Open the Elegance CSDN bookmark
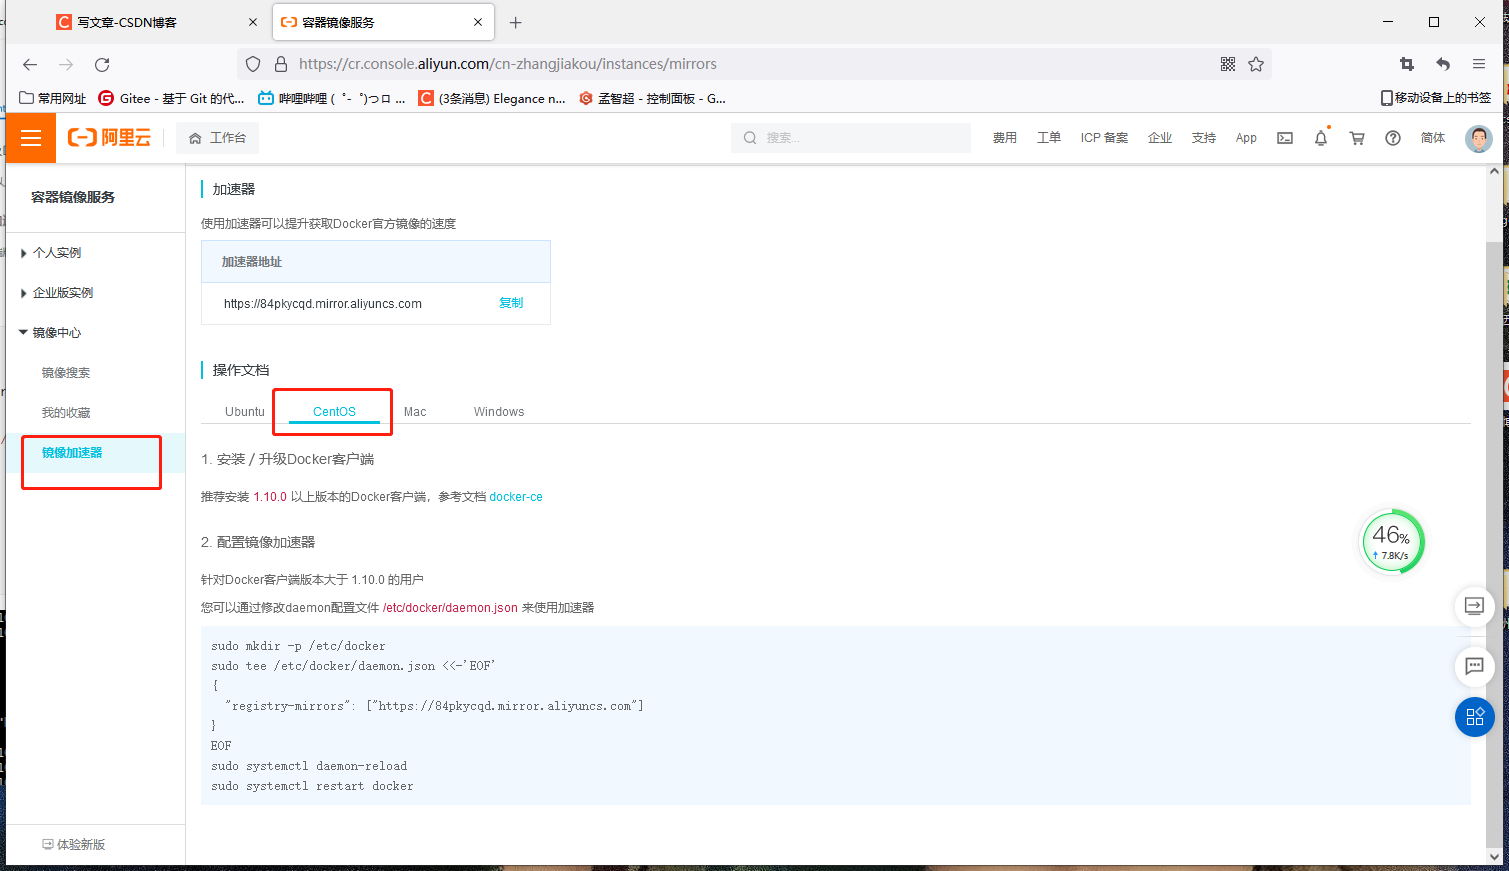This screenshot has width=1509, height=871. pos(492,98)
